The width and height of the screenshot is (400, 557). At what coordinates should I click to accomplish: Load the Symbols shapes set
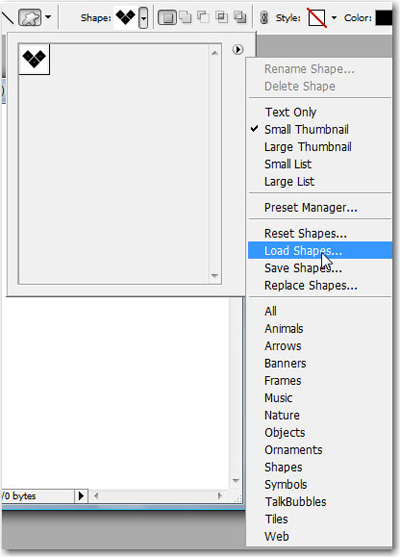coord(286,485)
